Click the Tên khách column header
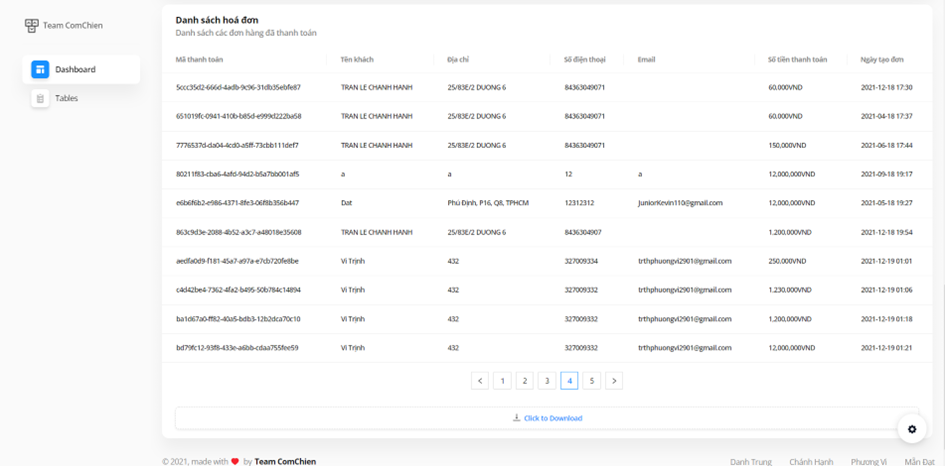The image size is (945, 466). (357, 60)
